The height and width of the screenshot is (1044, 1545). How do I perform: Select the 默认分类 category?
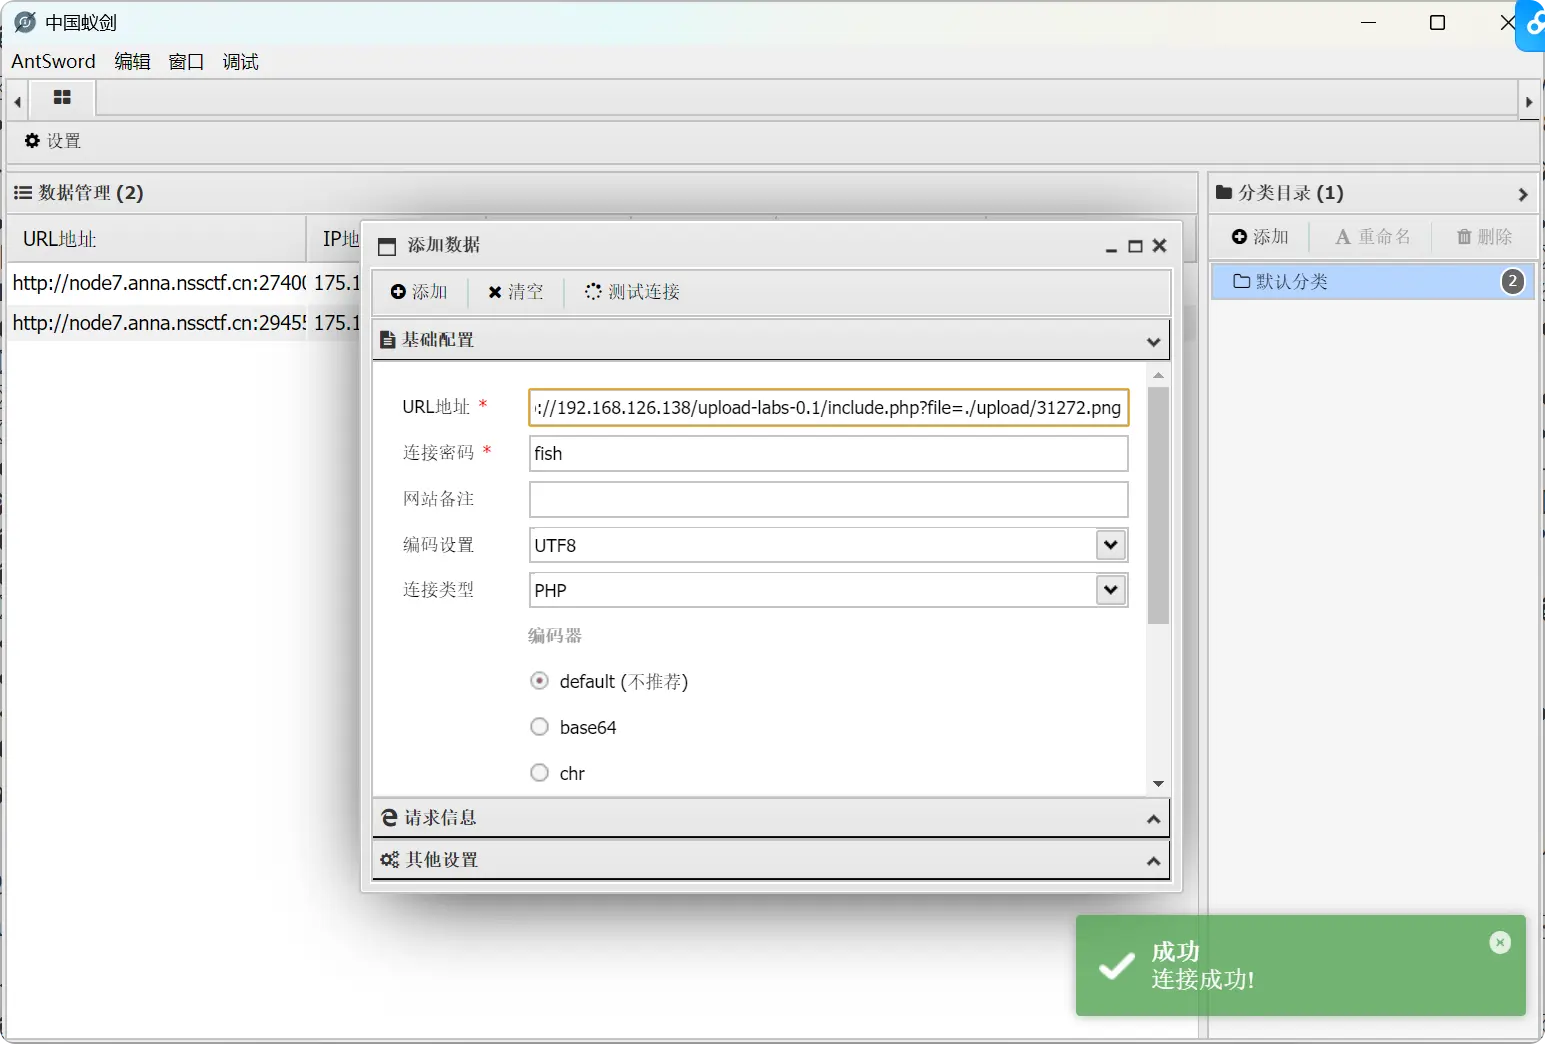[x=1372, y=282]
